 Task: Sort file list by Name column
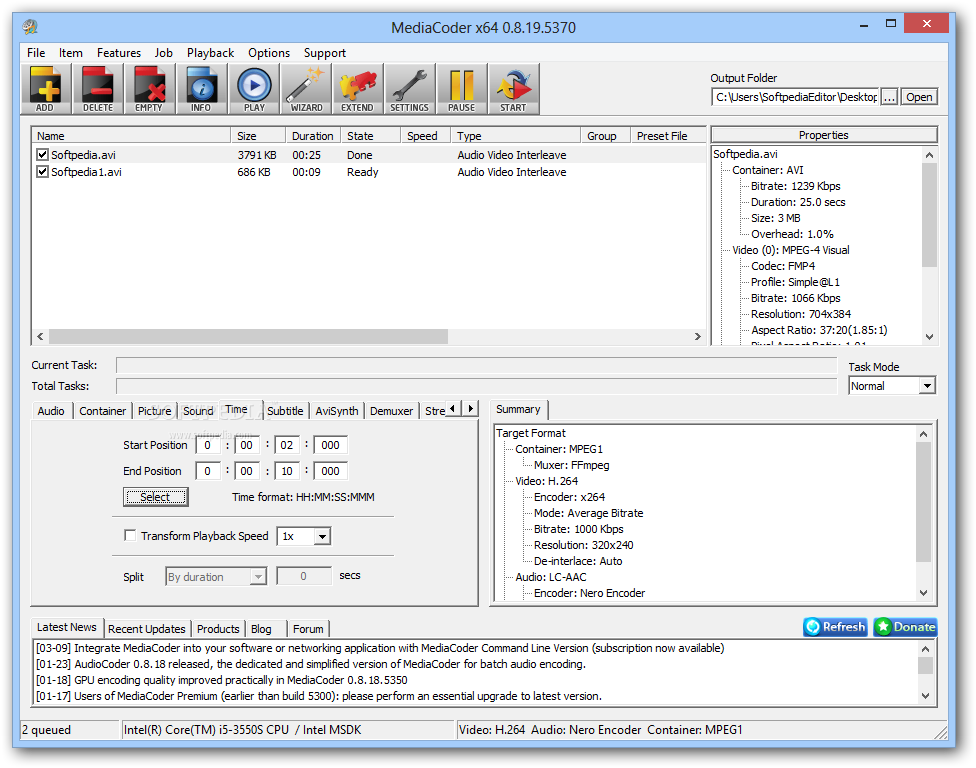click(131, 136)
